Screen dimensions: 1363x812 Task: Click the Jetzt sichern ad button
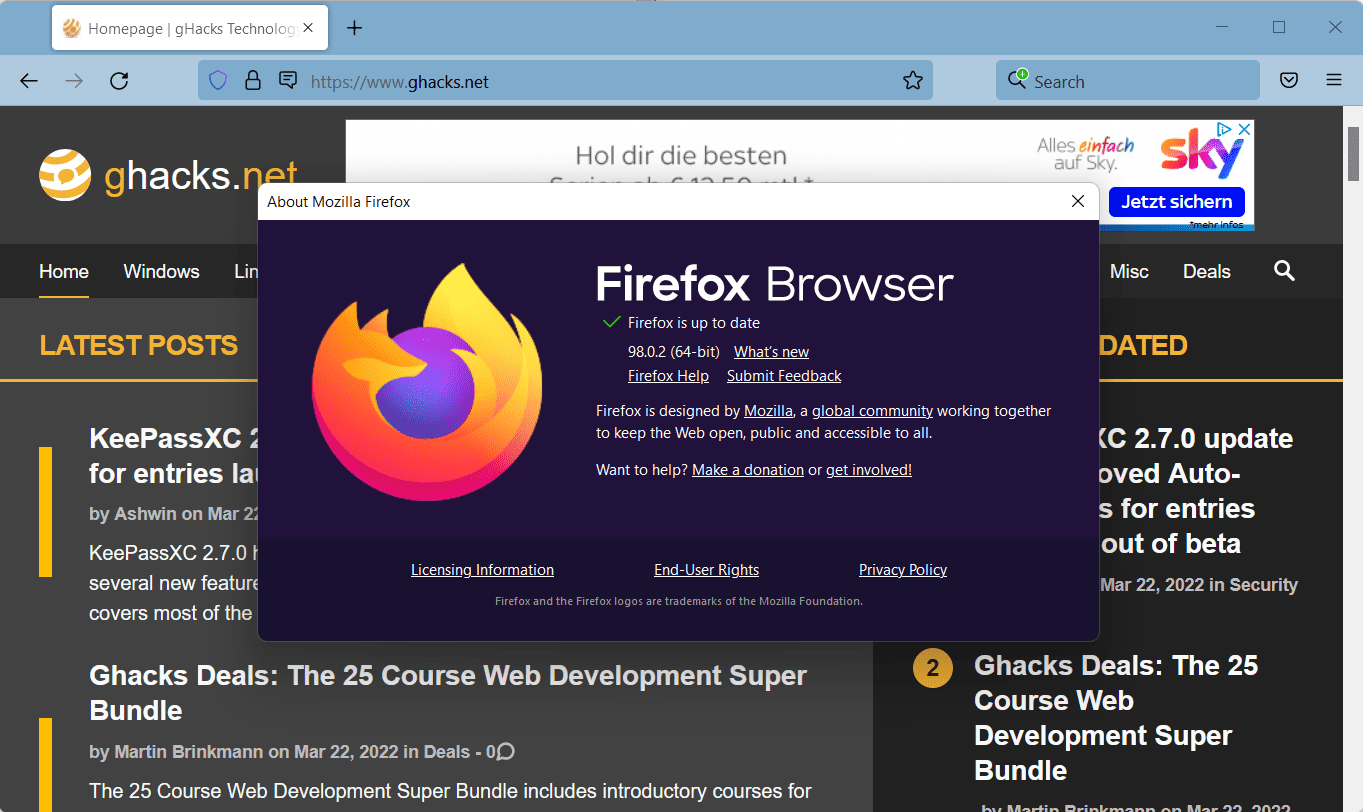[x=1176, y=202]
